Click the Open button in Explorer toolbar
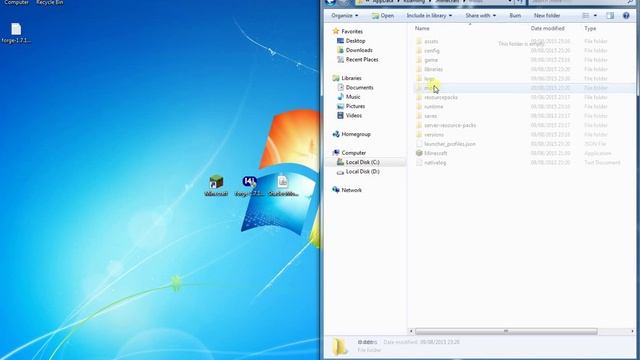The image size is (640, 360). [x=383, y=16]
